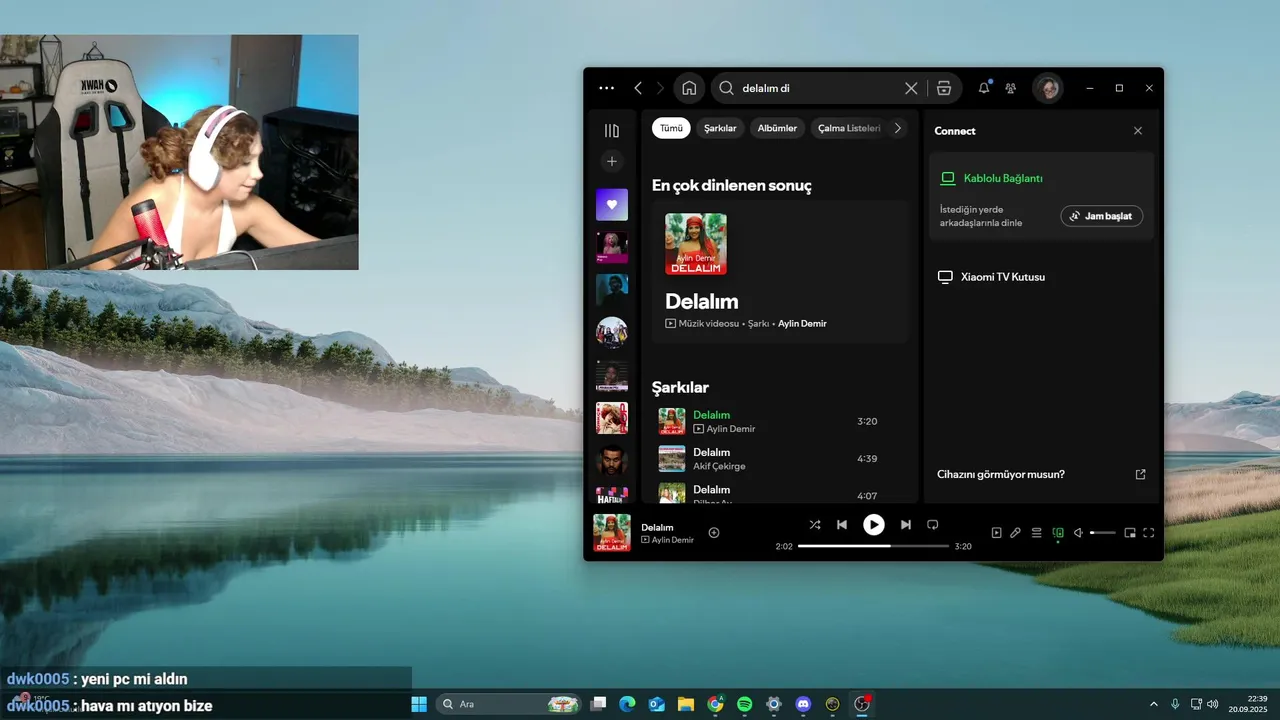Toggle shuffle playback
The image size is (1280, 720).
coord(815,525)
